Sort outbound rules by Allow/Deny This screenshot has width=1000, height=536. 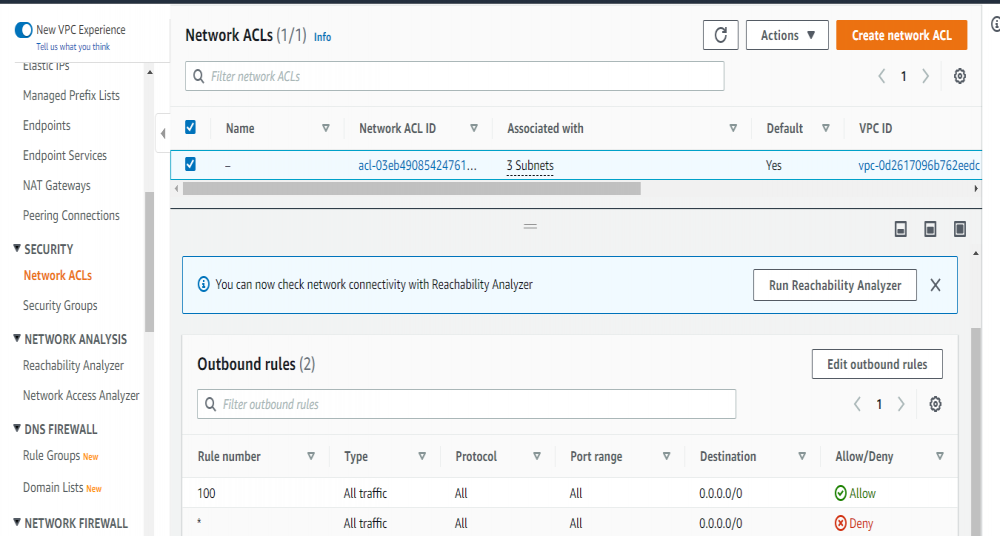[x=939, y=456]
